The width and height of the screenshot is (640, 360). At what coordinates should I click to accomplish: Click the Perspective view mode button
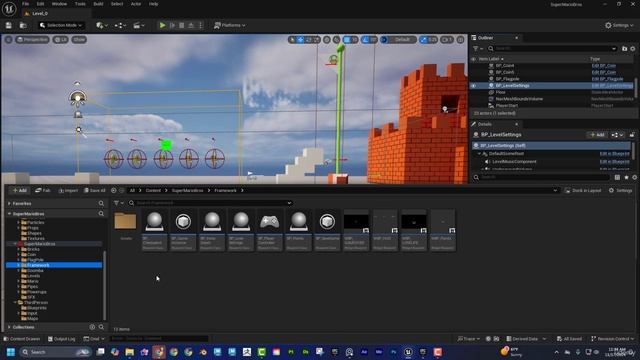[x=32, y=40]
